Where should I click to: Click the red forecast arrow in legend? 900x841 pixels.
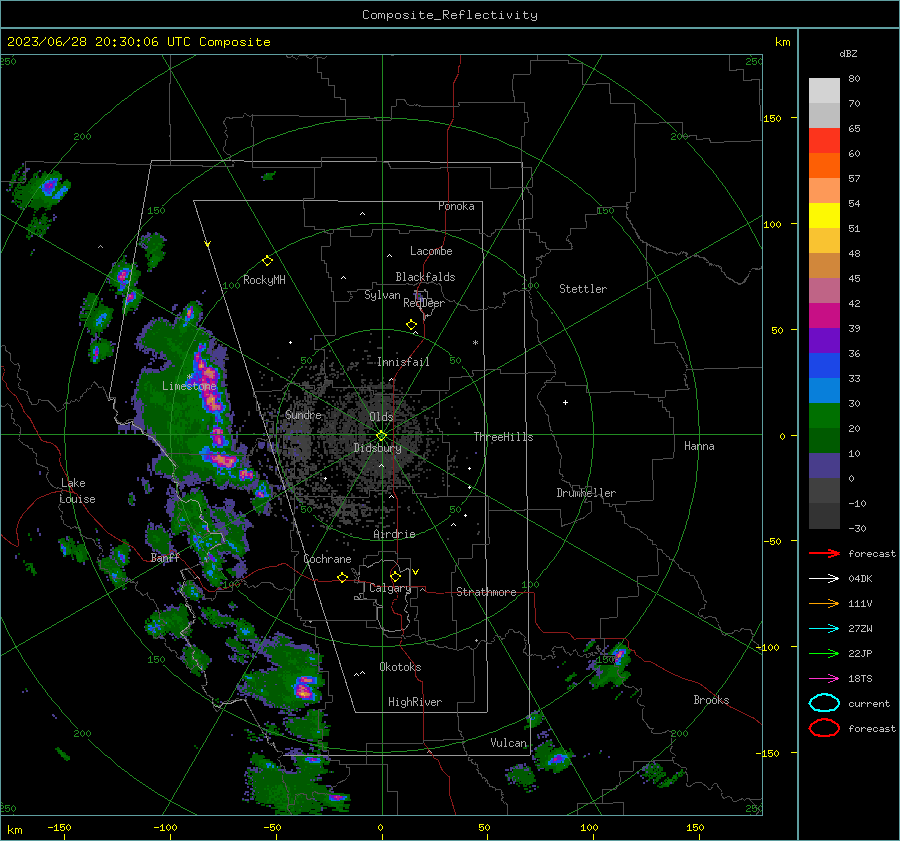[x=824, y=553]
